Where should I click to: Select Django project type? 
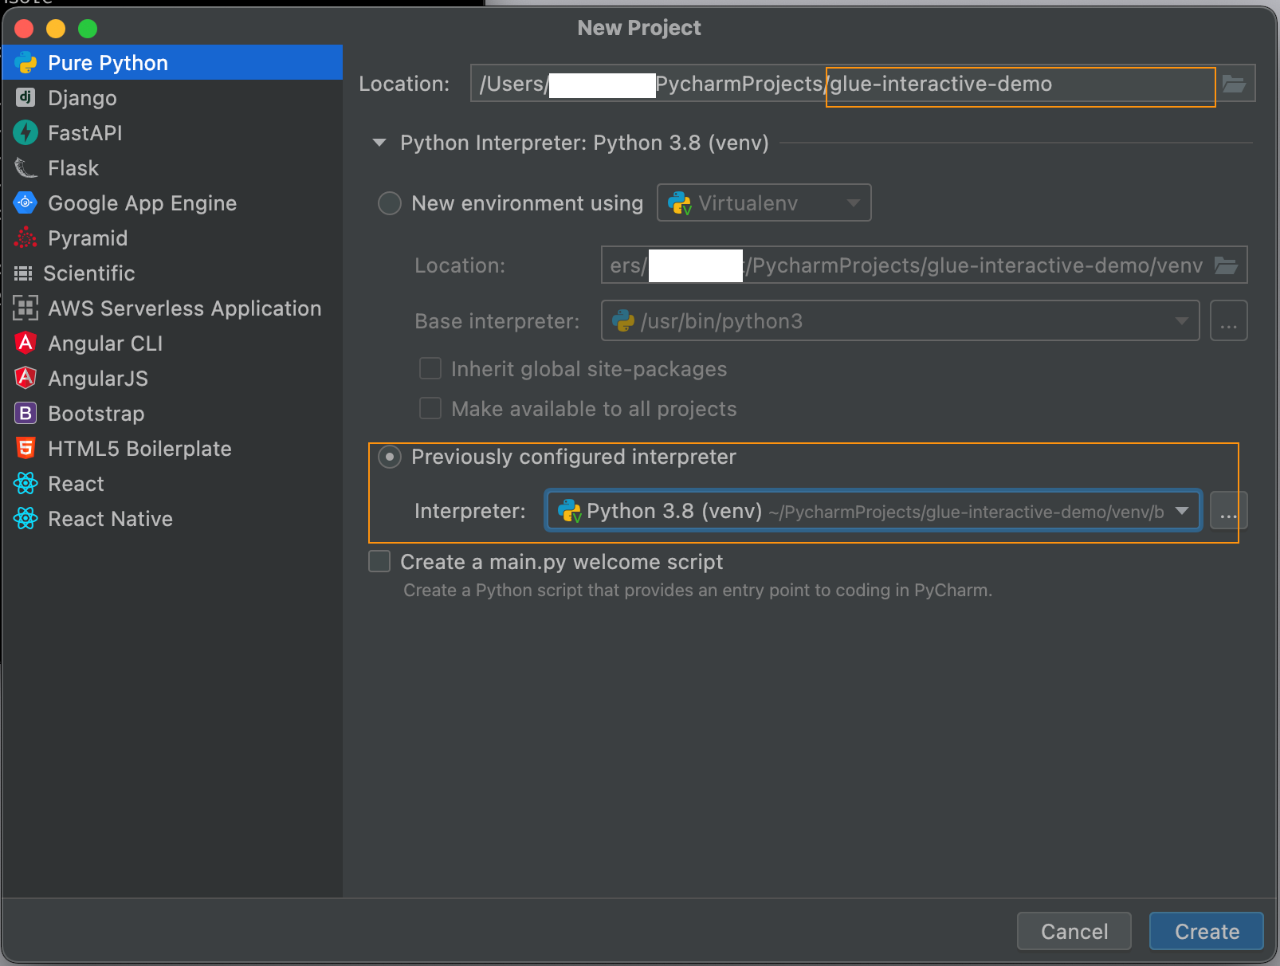click(x=172, y=98)
